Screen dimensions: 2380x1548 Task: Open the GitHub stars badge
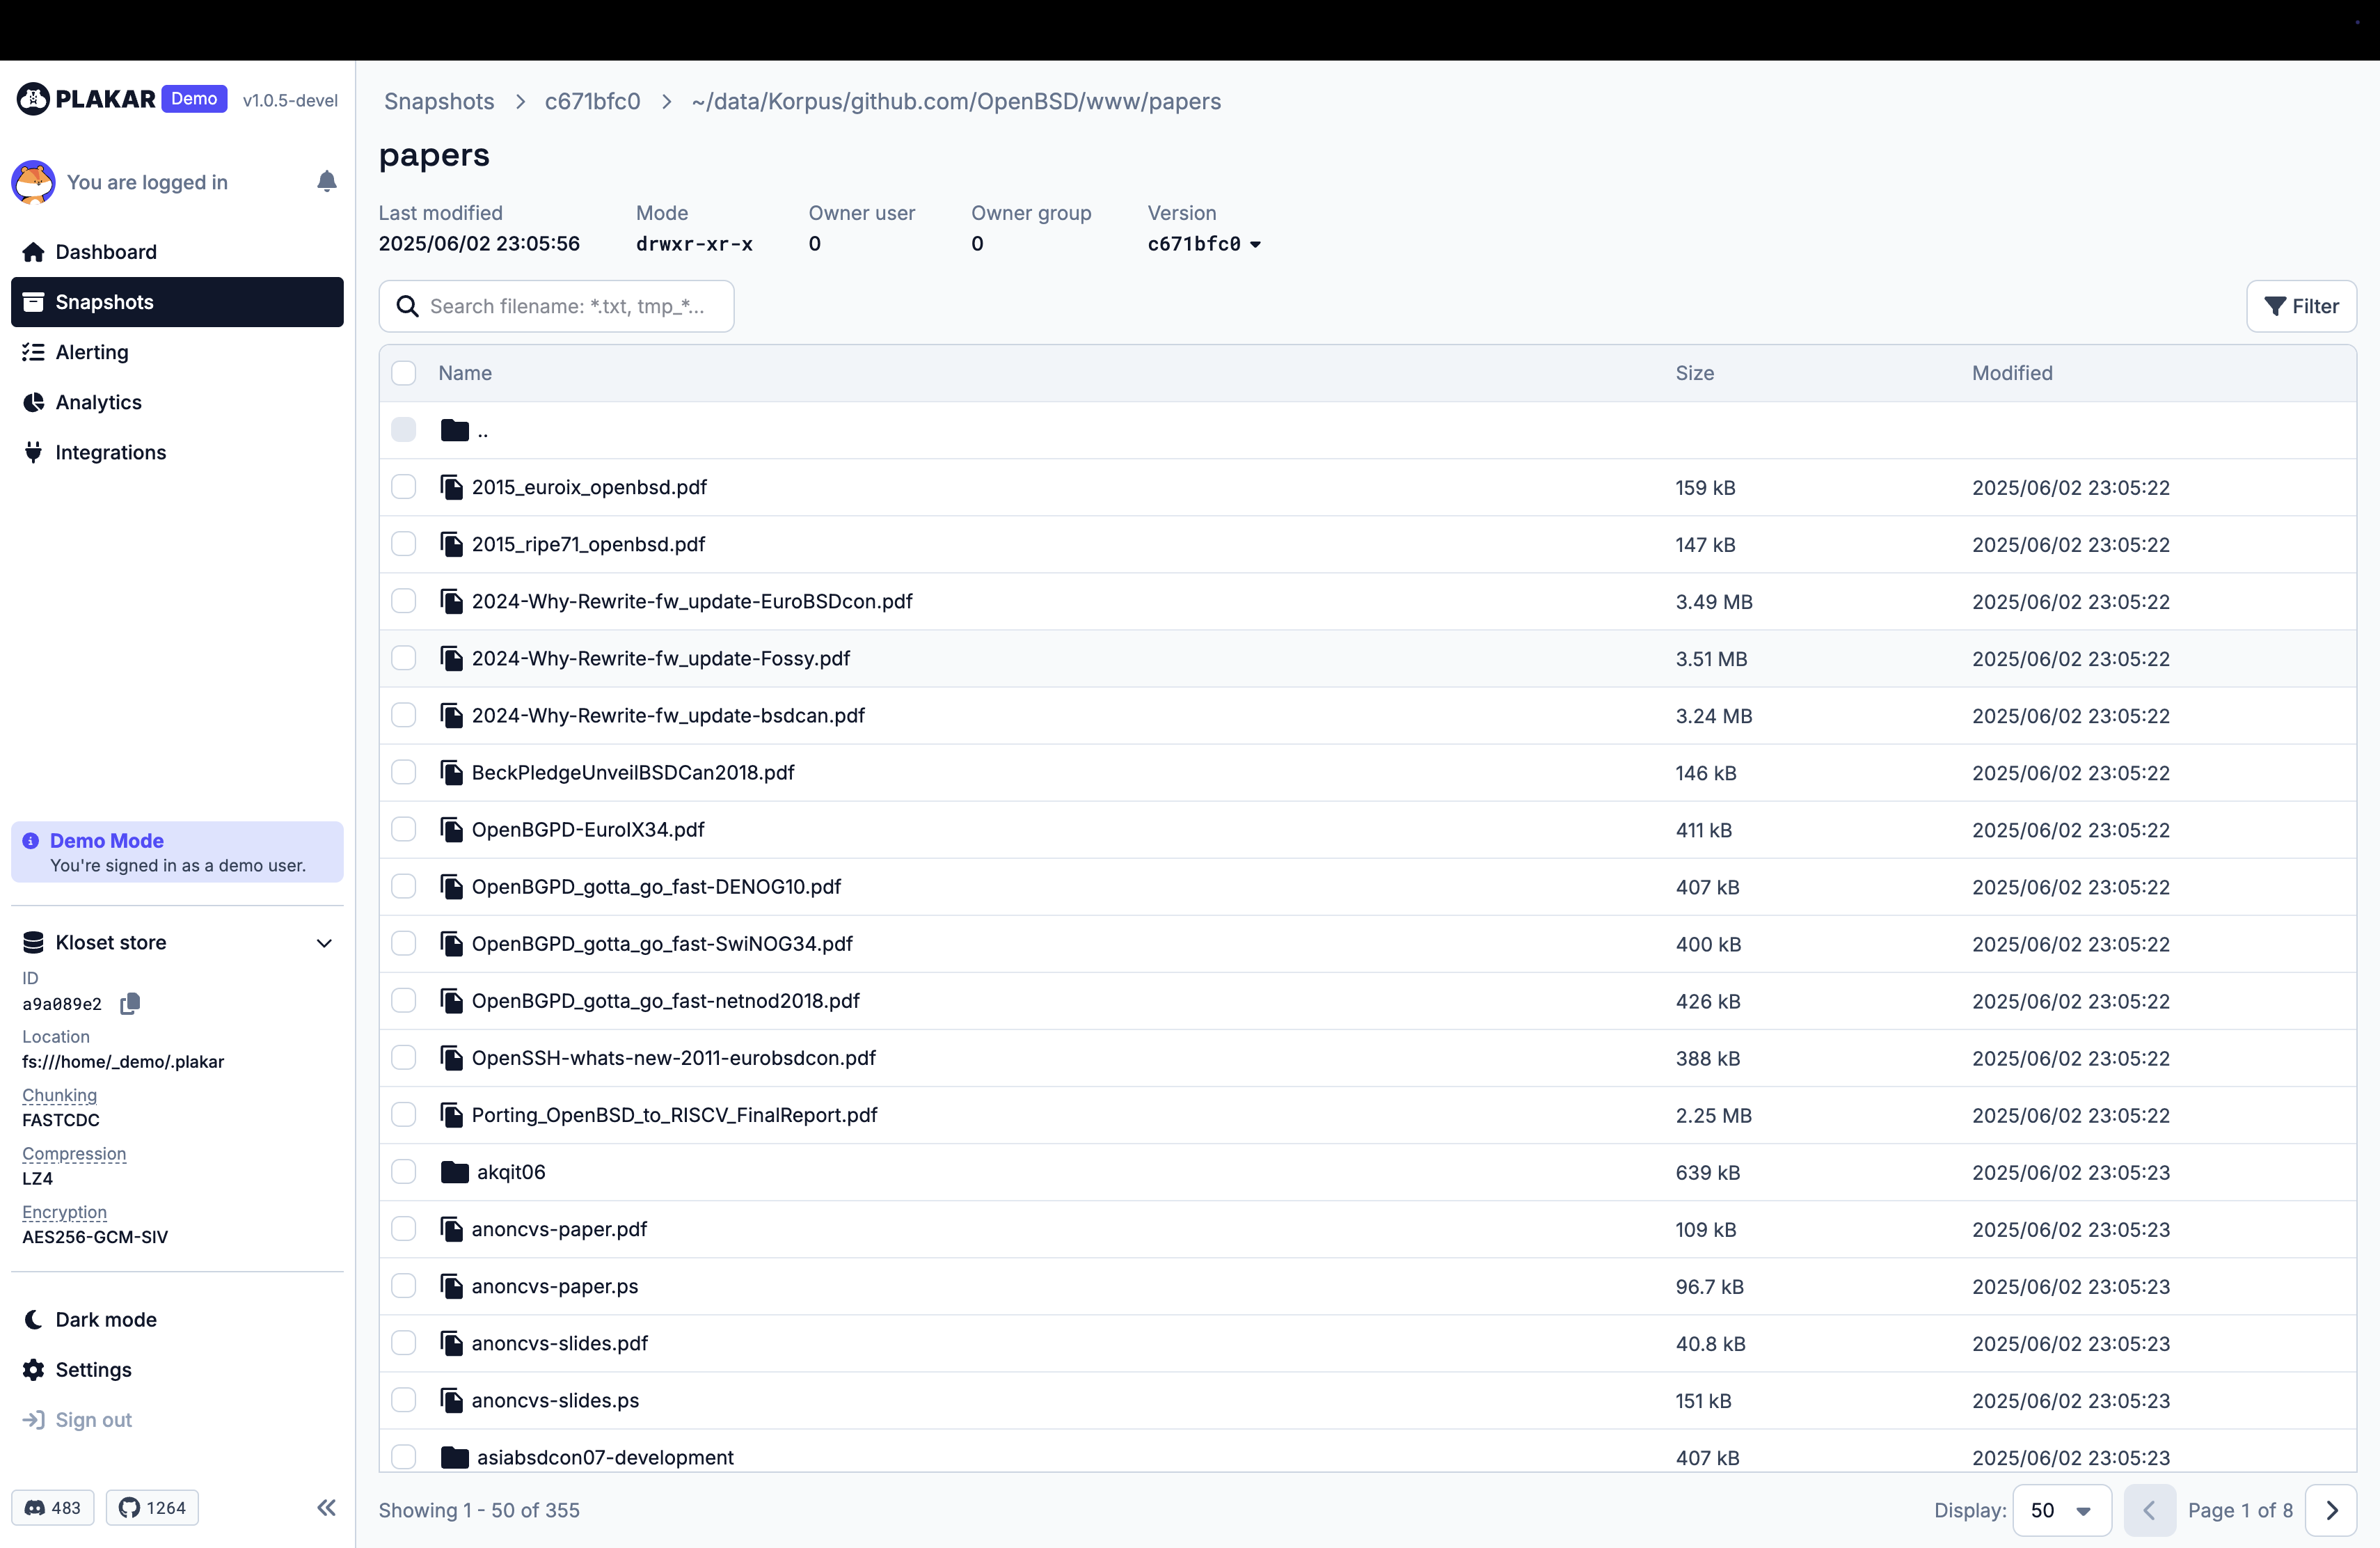[x=152, y=1507]
